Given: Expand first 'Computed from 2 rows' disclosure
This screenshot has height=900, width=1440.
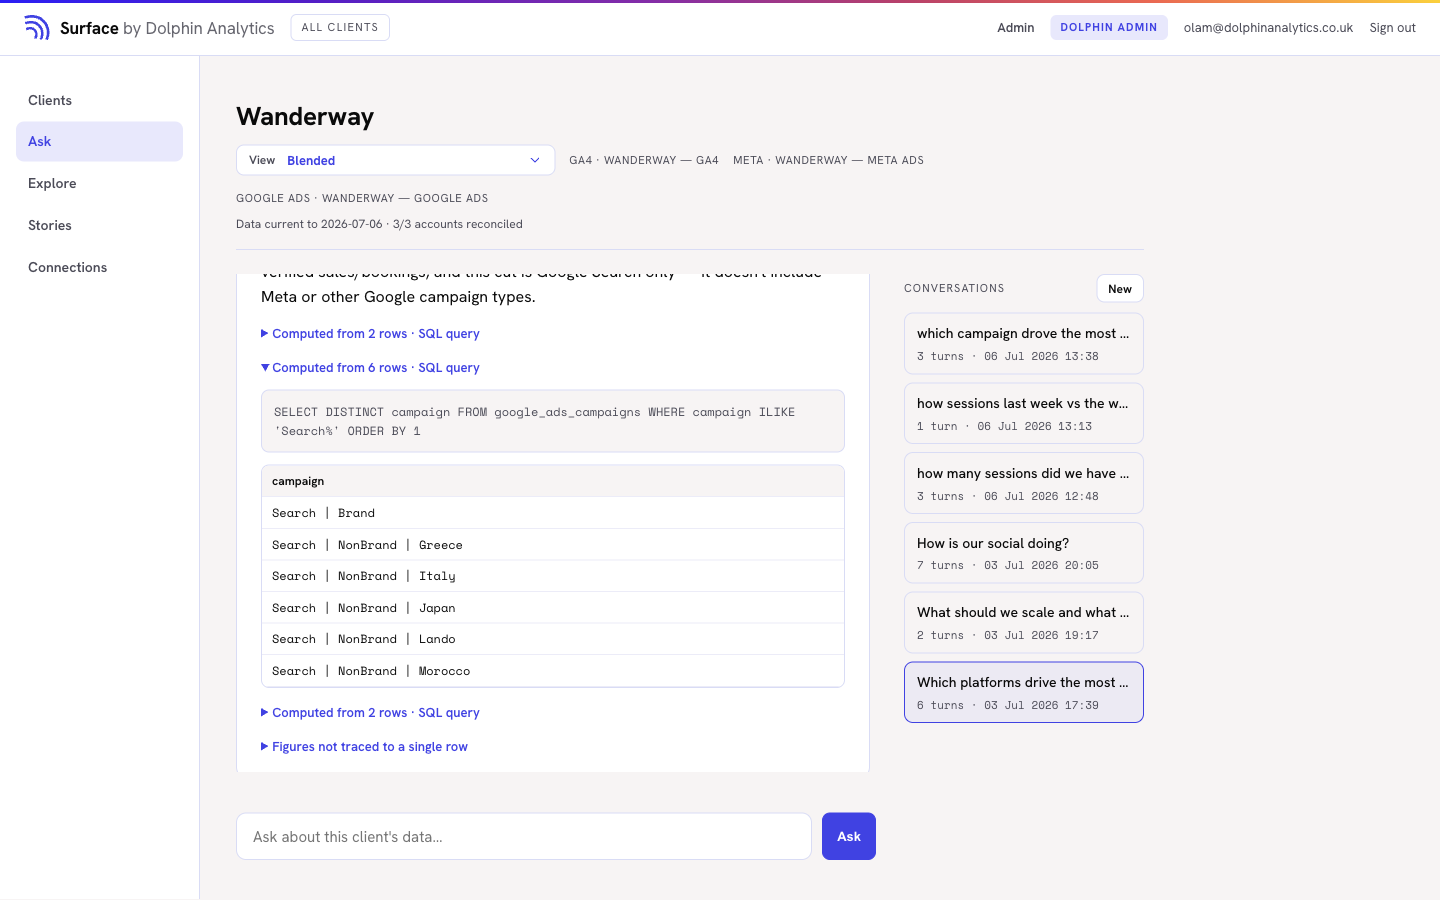Looking at the screenshot, I should 370,334.
